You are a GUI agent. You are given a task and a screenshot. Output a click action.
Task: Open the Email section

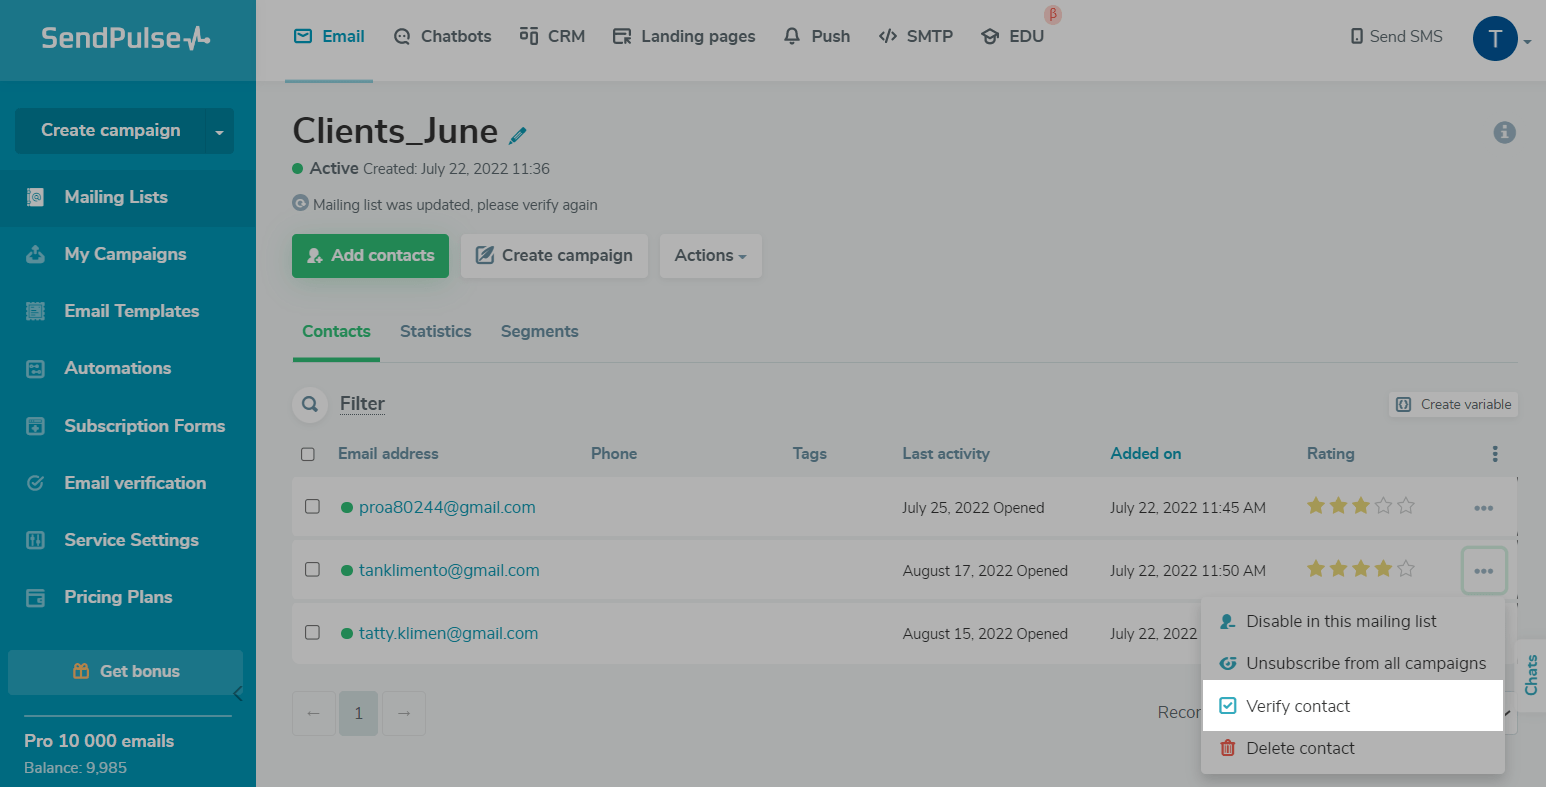coord(329,37)
